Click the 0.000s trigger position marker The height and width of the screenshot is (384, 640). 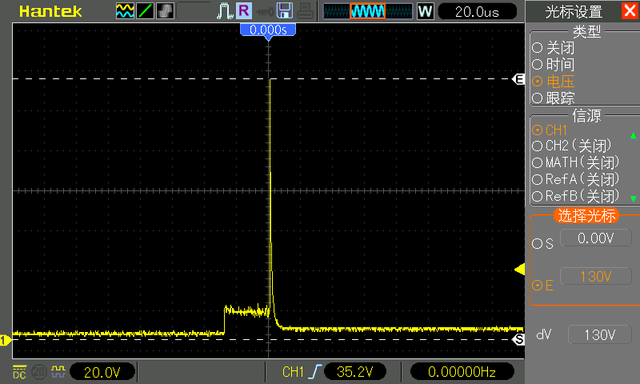tap(268, 30)
